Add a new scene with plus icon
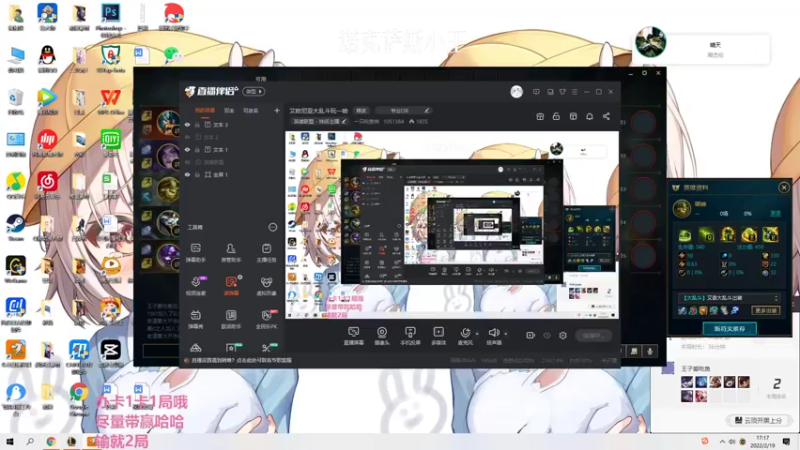Viewport: 800px width, 450px height. pyautogui.click(x=277, y=110)
